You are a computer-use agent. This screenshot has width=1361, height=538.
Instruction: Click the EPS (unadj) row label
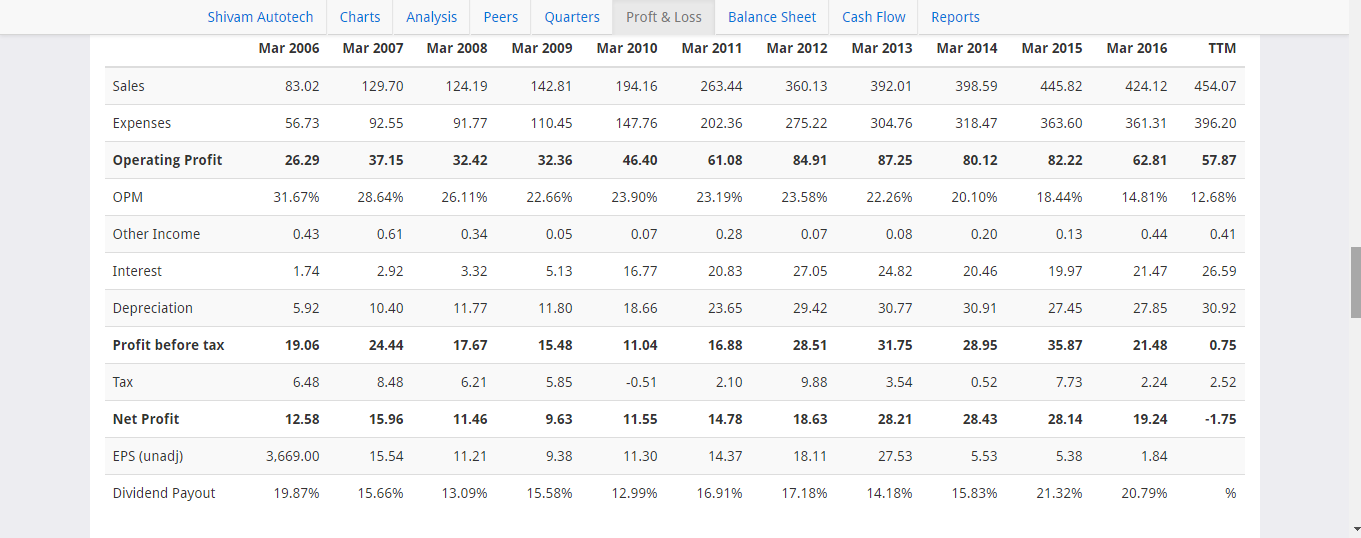coord(148,456)
